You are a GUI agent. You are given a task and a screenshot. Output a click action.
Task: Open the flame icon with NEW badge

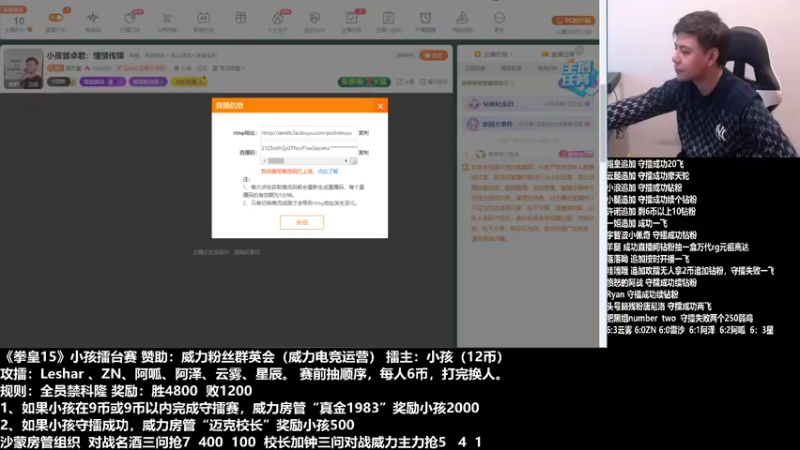pyautogui.click(x=278, y=19)
